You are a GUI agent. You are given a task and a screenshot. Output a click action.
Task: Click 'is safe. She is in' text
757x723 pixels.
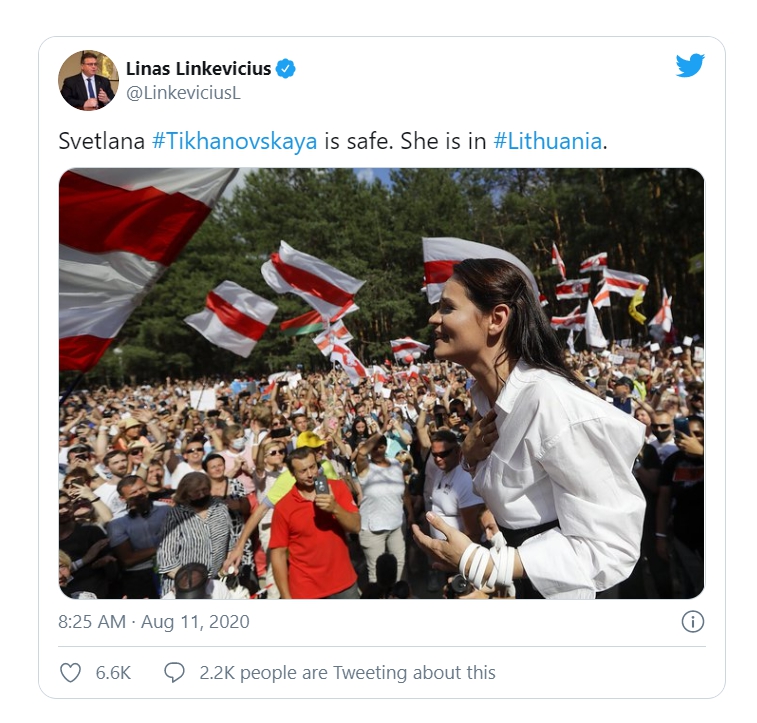click(x=405, y=141)
